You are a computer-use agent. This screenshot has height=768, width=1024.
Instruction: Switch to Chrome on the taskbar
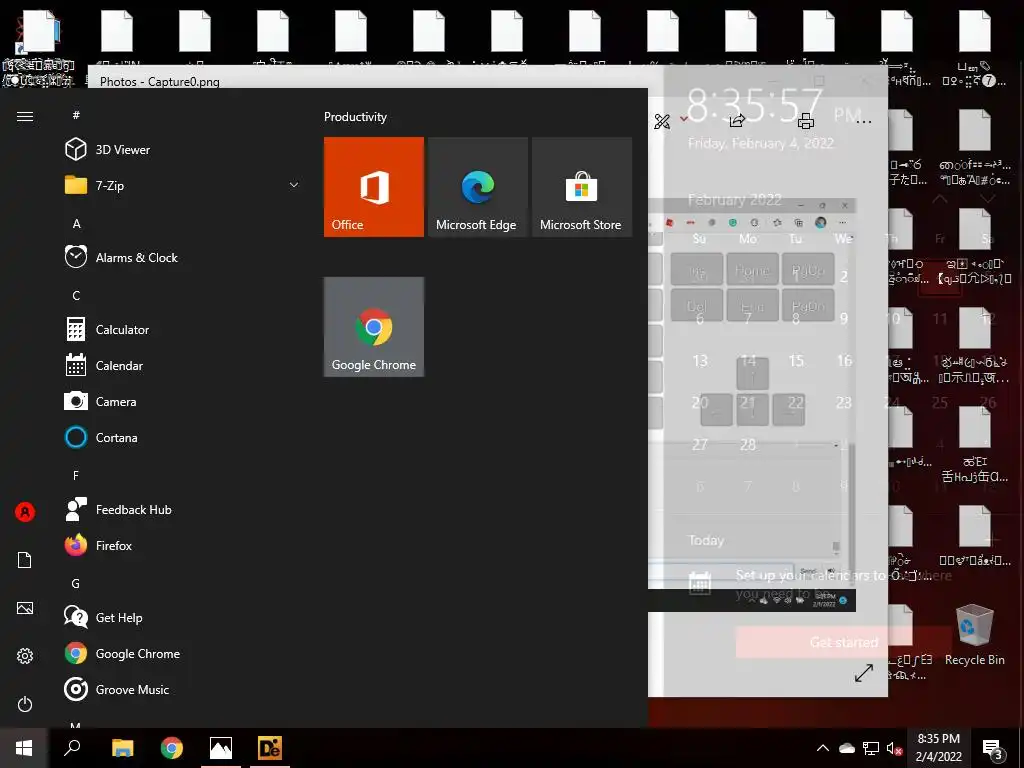(x=172, y=748)
